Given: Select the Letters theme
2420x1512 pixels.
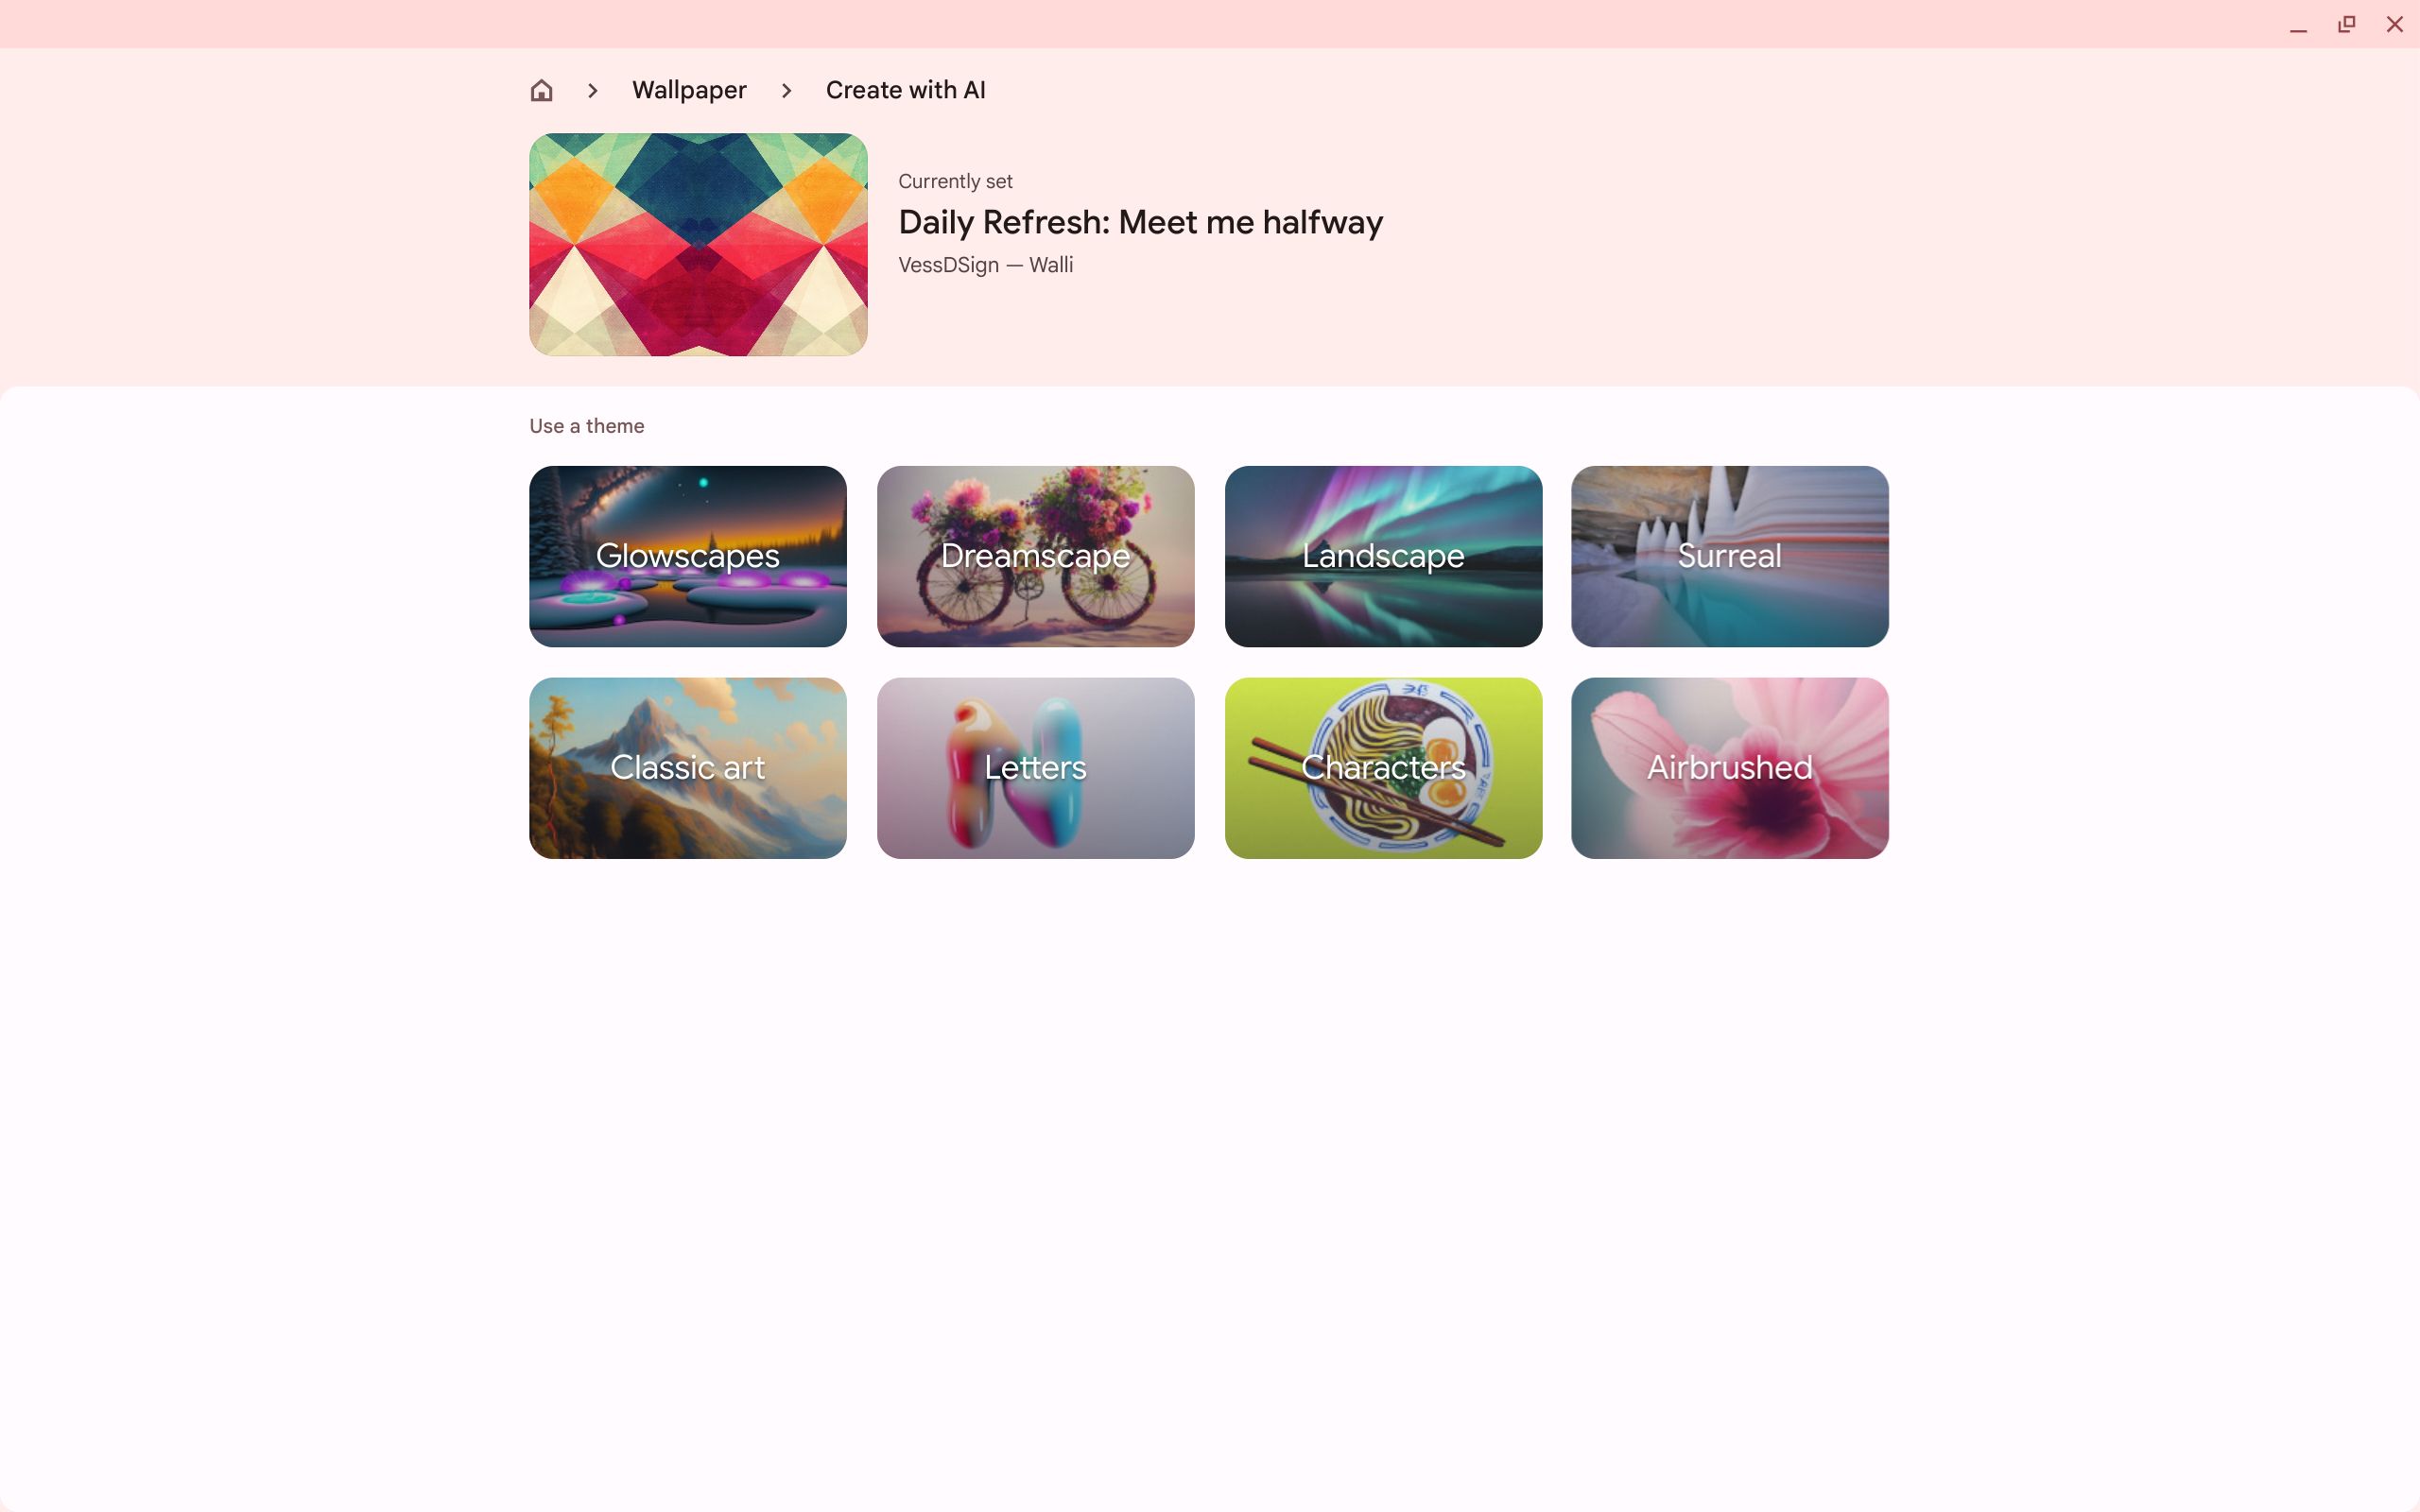Looking at the screenshot, I should tap(1035, 766).
